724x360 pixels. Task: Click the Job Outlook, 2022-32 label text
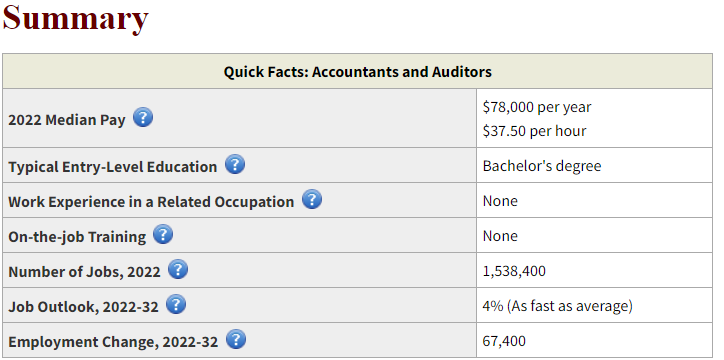point(83,307)
